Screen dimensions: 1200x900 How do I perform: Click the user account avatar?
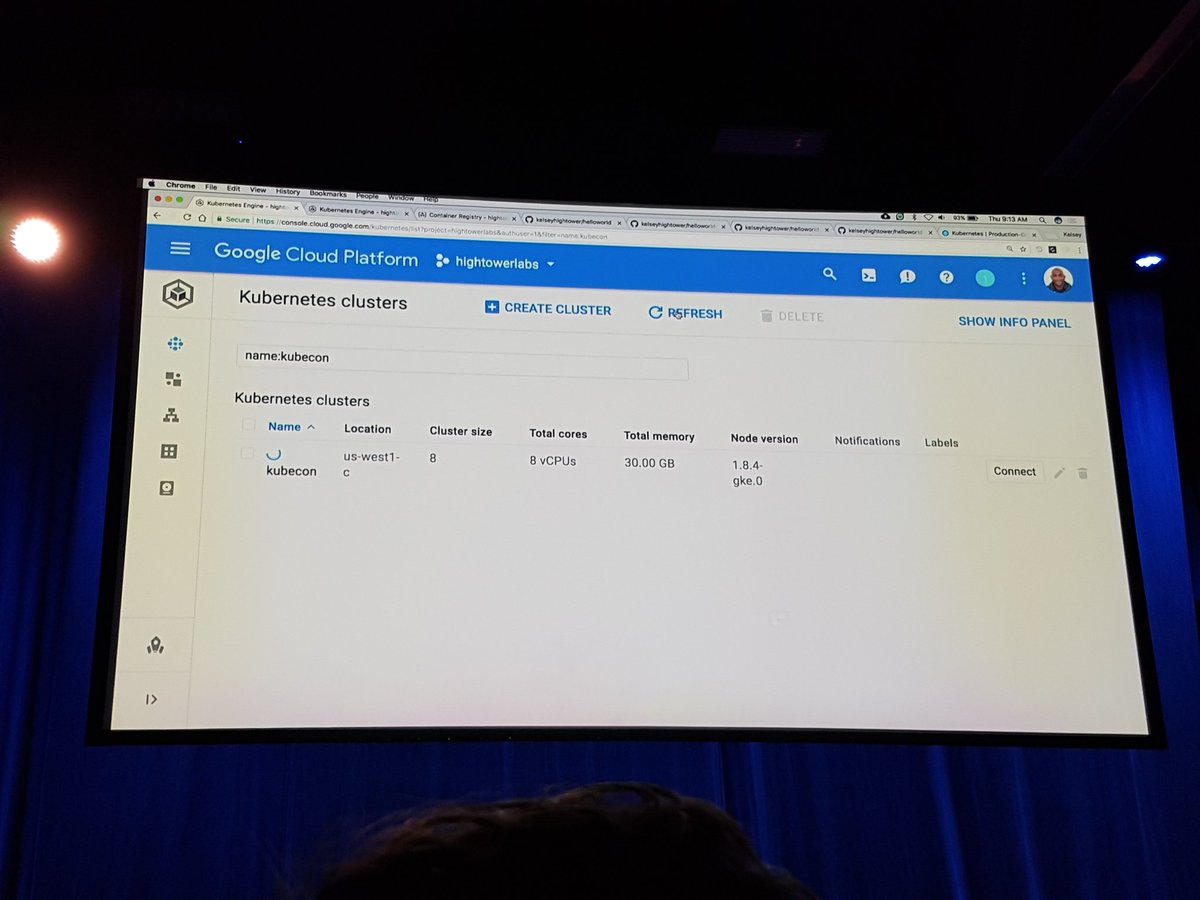coord(1058,279)
